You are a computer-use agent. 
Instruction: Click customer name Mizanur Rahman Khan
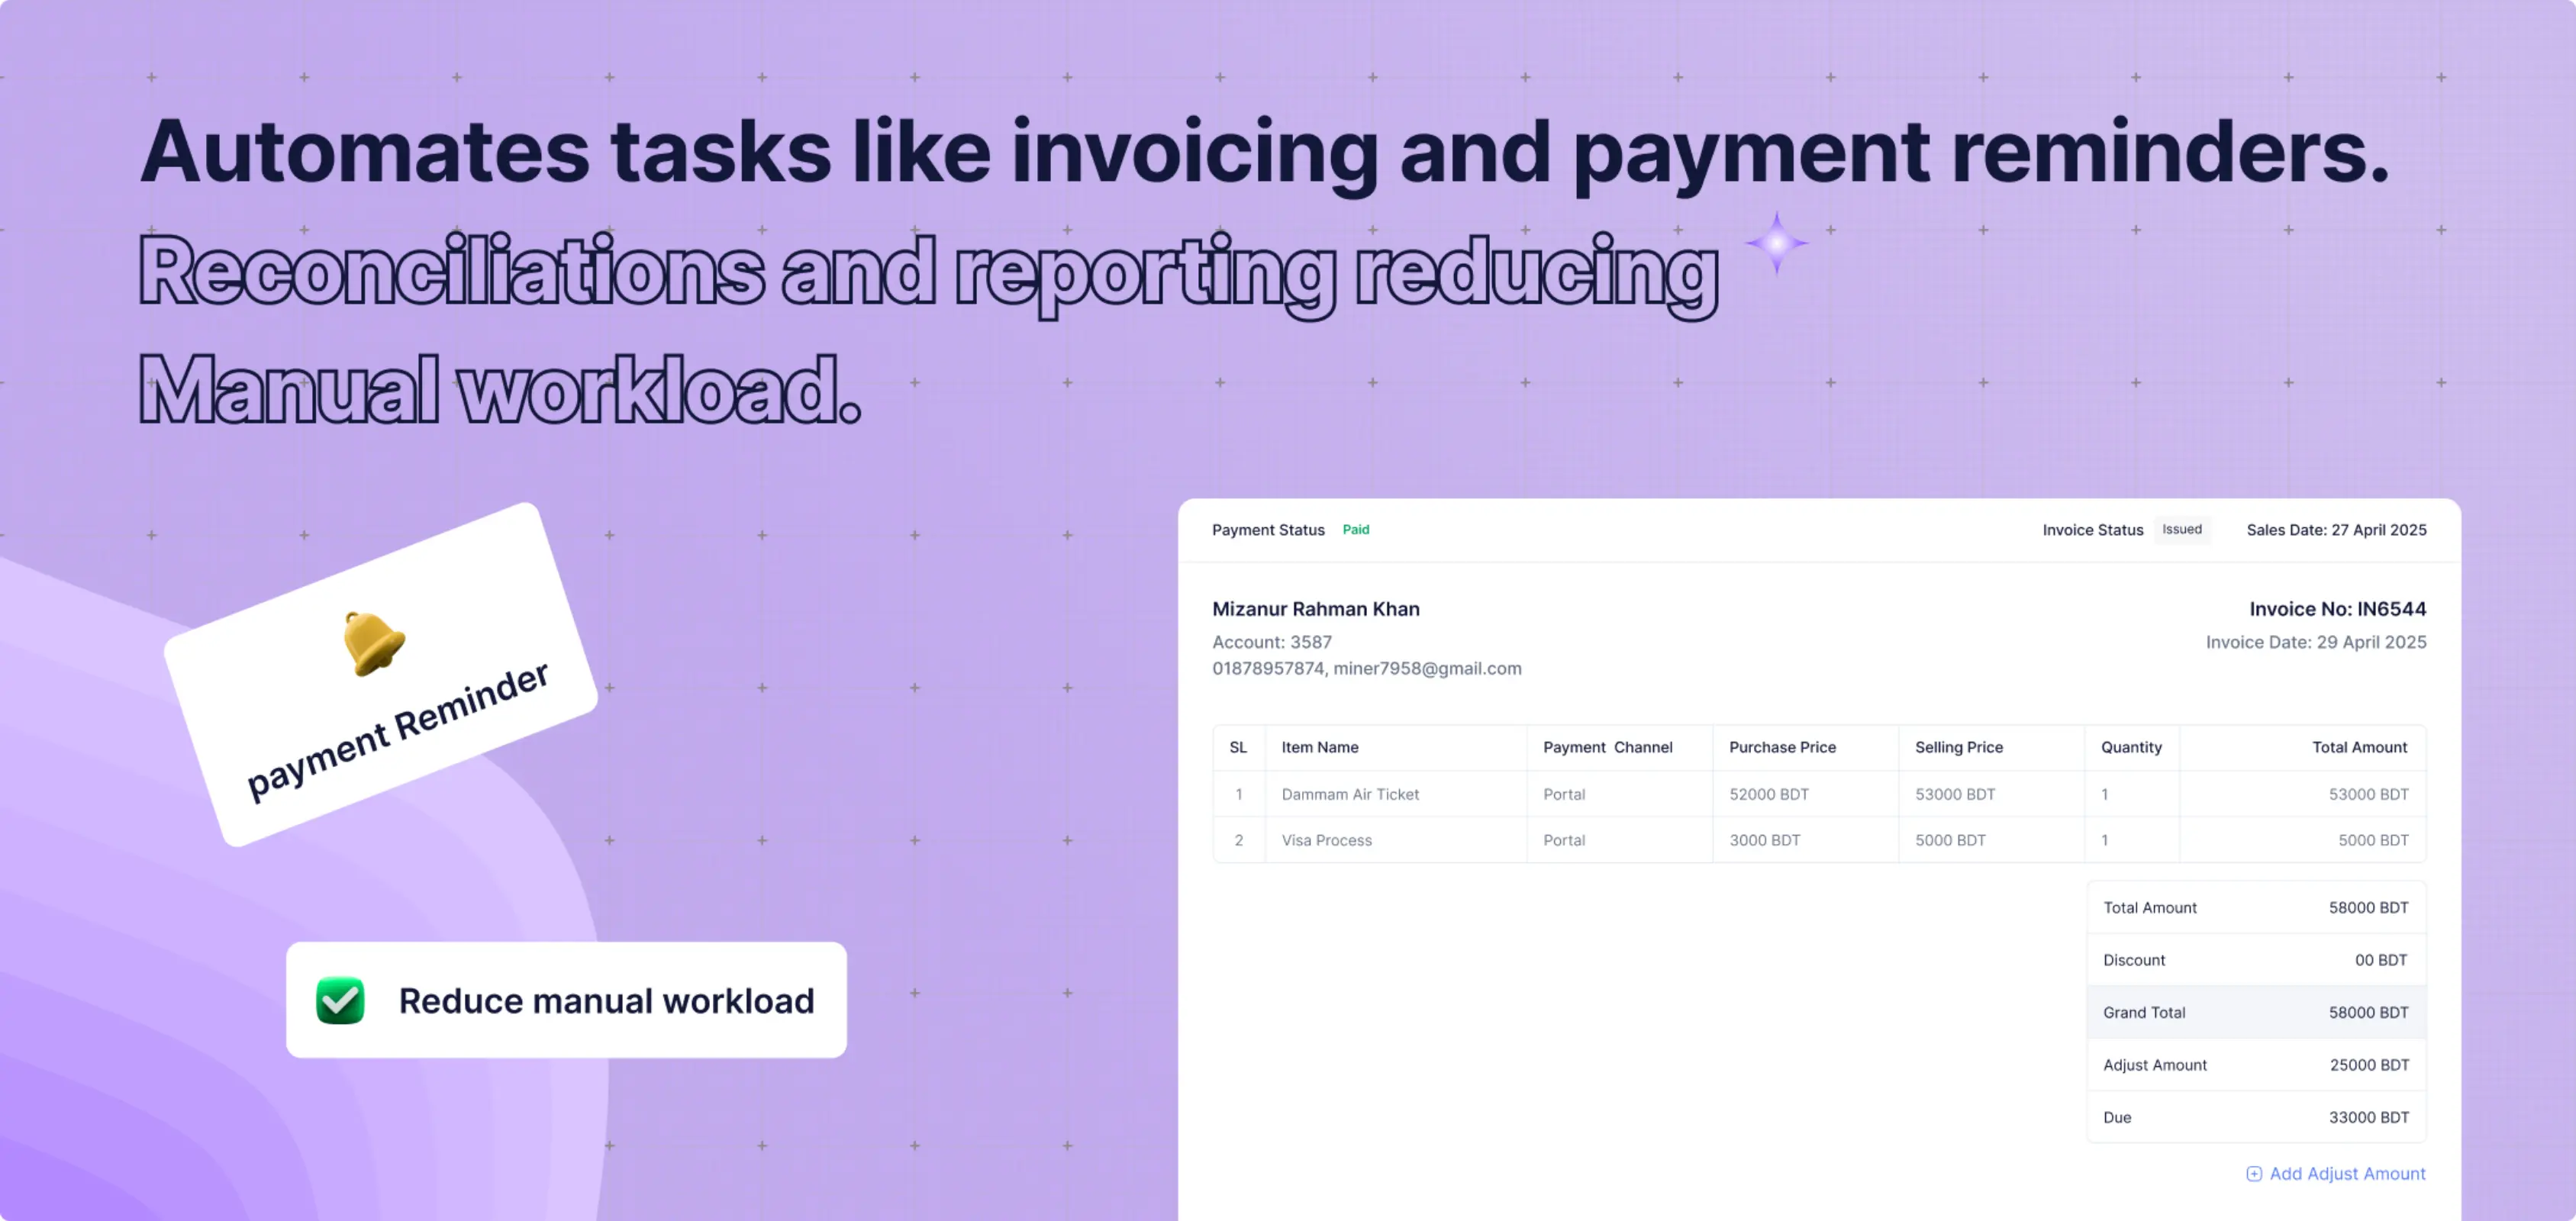[1315, 609]
